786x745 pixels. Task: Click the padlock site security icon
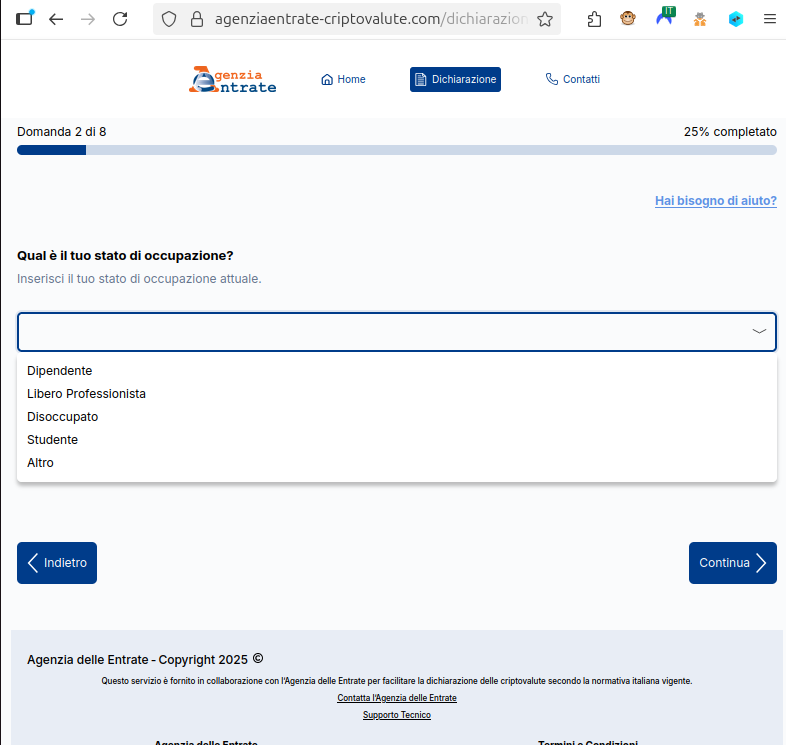tap(196, 19)
